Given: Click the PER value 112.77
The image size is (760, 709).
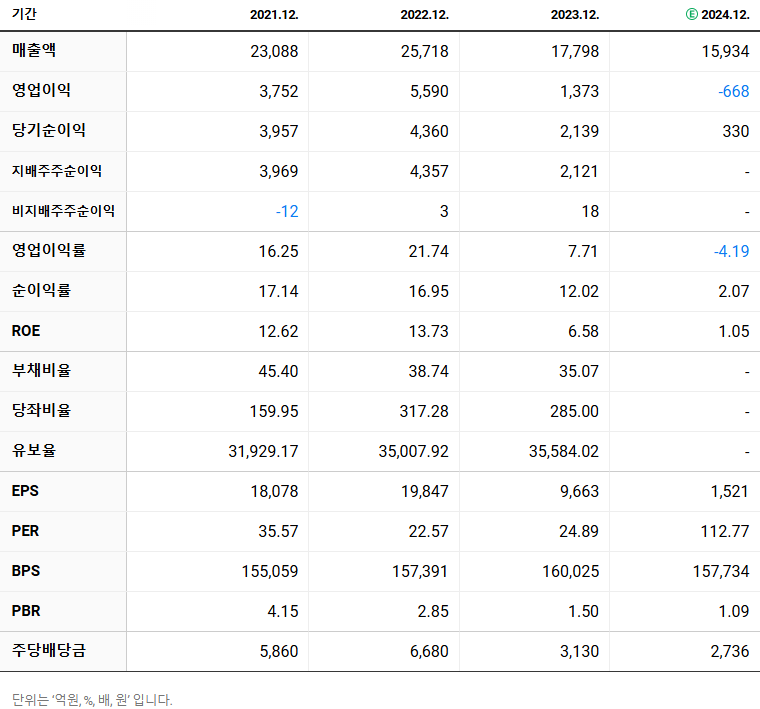Looking at the screenshot, I should [725, 531].
